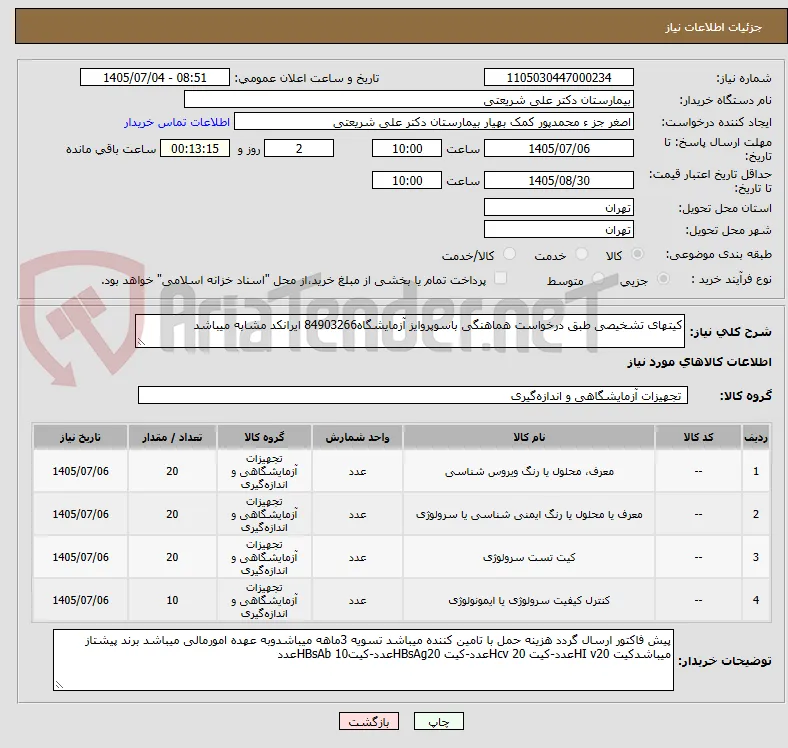Click the تاریخ نیاز column header

(x=80, y=437)
